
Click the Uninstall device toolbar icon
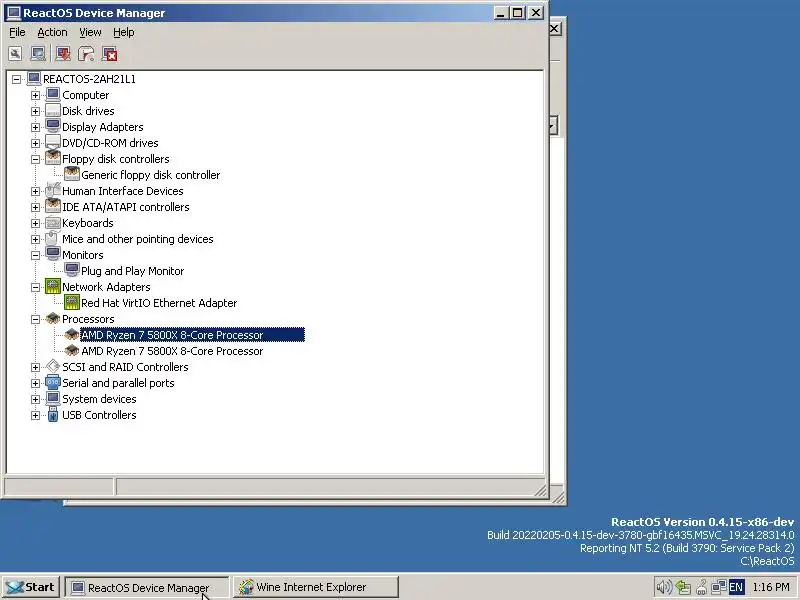(109, 54)
